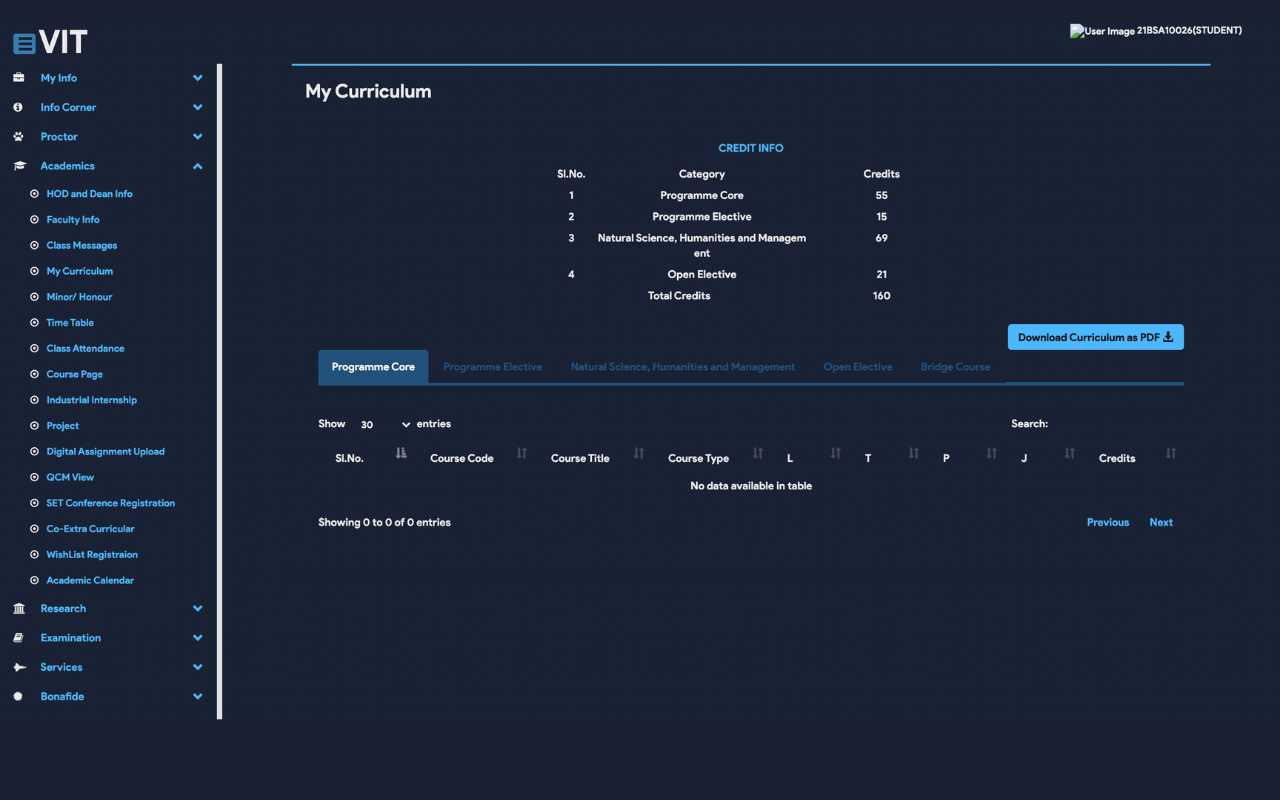This screenshot has width=1280, height=800.
Task: Select the Academics graduation cap icon
Action: coord(17,165)
